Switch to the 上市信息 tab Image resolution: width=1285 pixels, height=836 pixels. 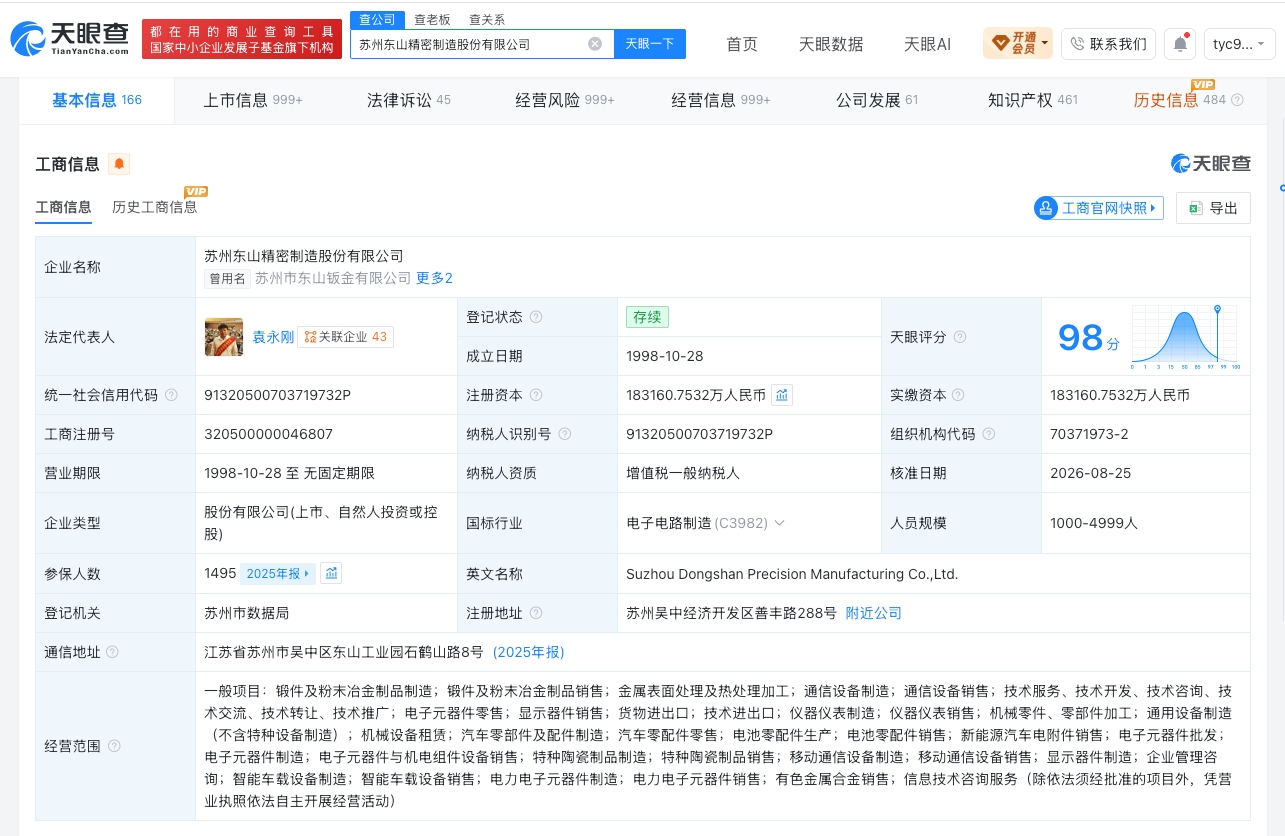[x=253, y=100]
